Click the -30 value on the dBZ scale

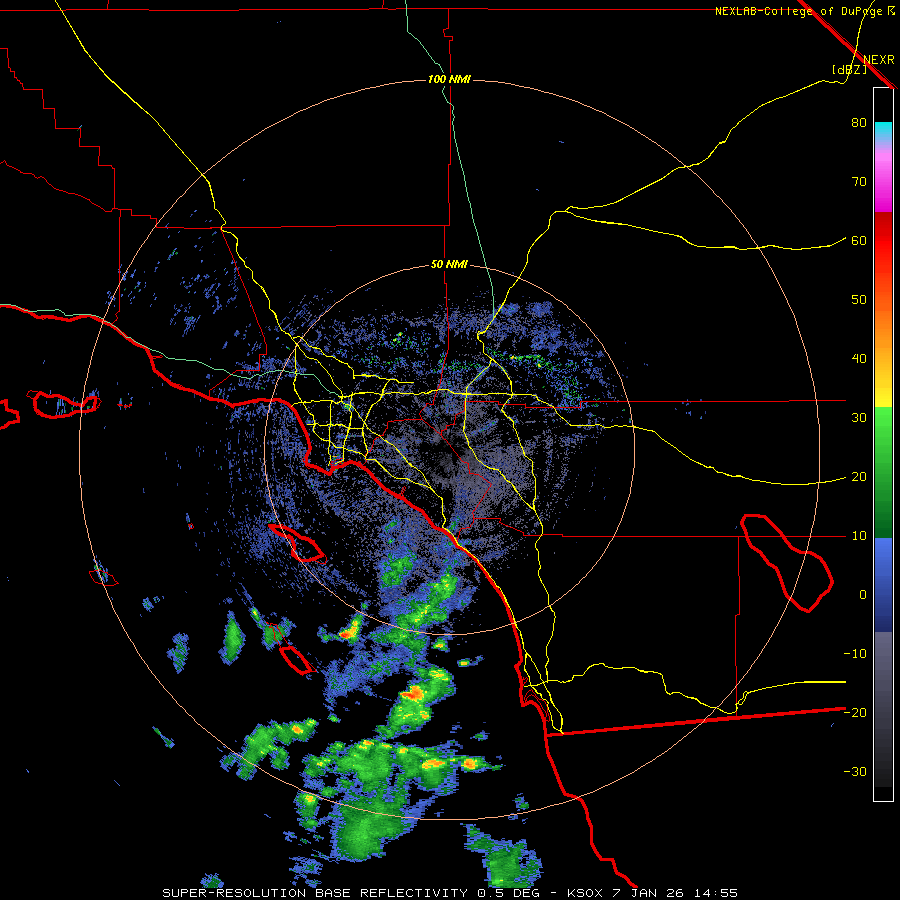(x=855, y=772)
